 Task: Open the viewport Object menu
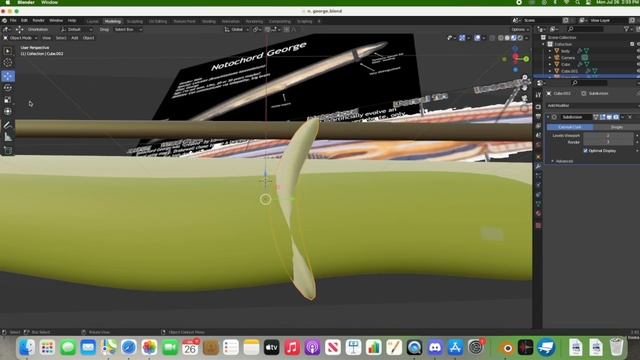(x=88, y=38)
